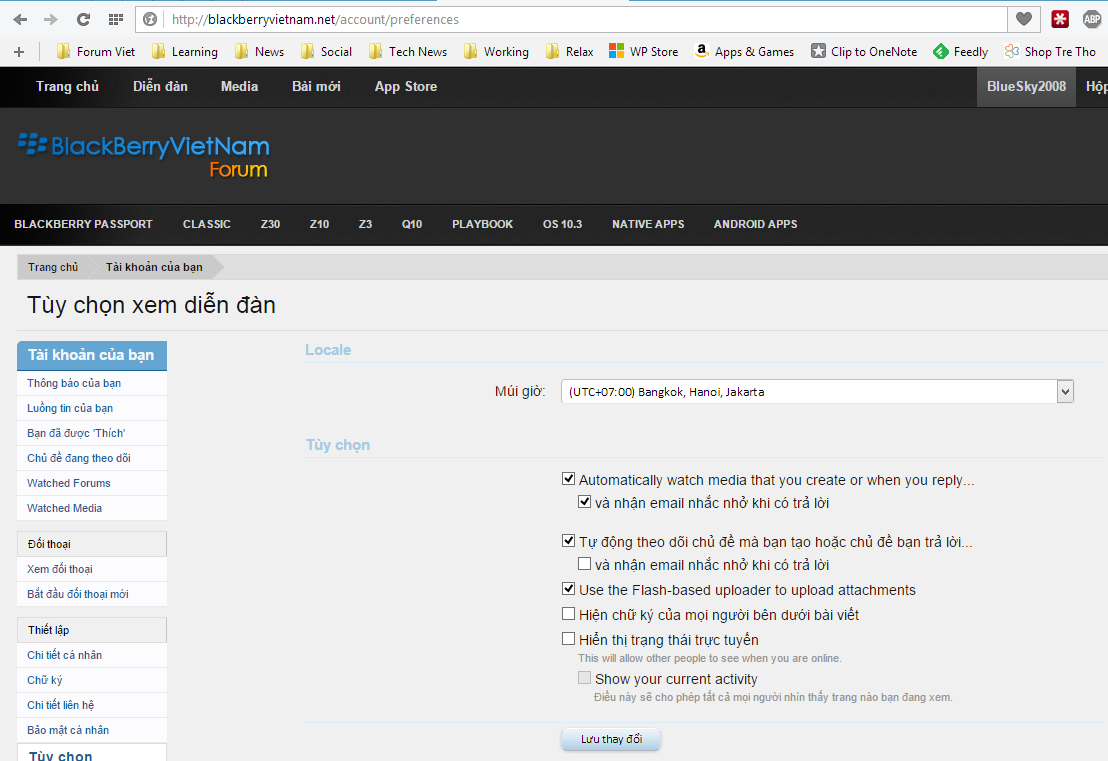This screenshot has width=1108, height=761.
Task: Open Z10 category
Action: [319, 224]
